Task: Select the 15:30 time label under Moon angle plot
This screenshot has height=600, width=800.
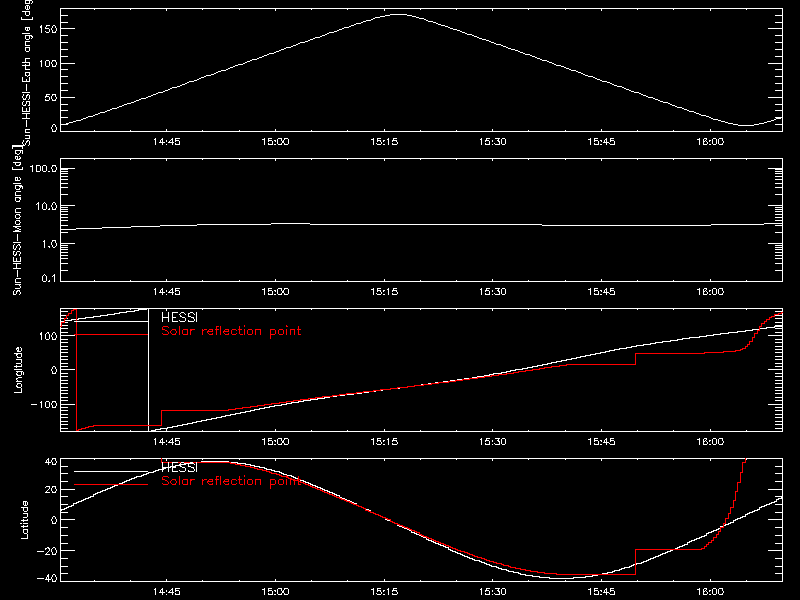Action: (492, 292)
